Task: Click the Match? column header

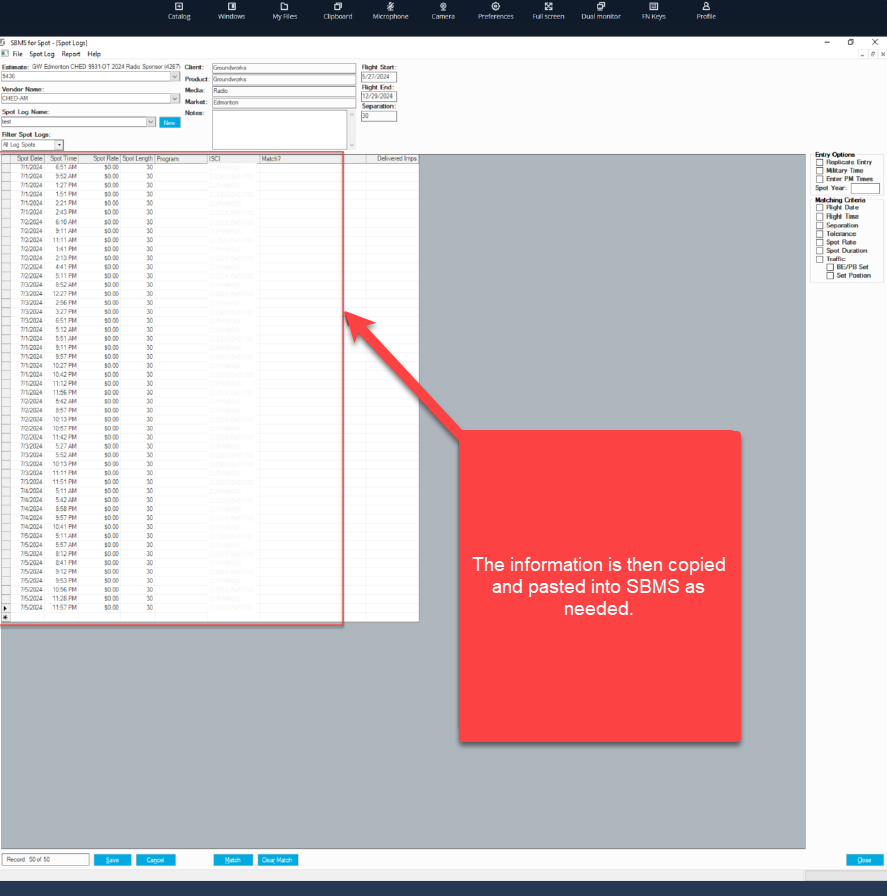Action: (x=313, y=159)
